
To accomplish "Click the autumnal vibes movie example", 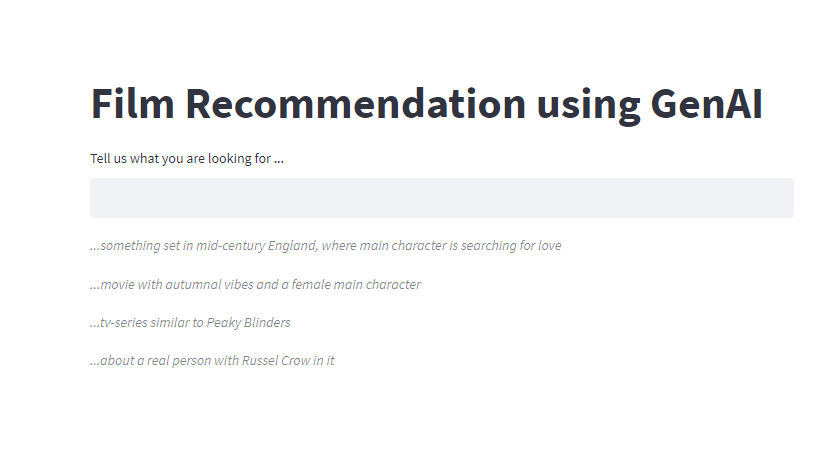I will (x=255, y=284).
